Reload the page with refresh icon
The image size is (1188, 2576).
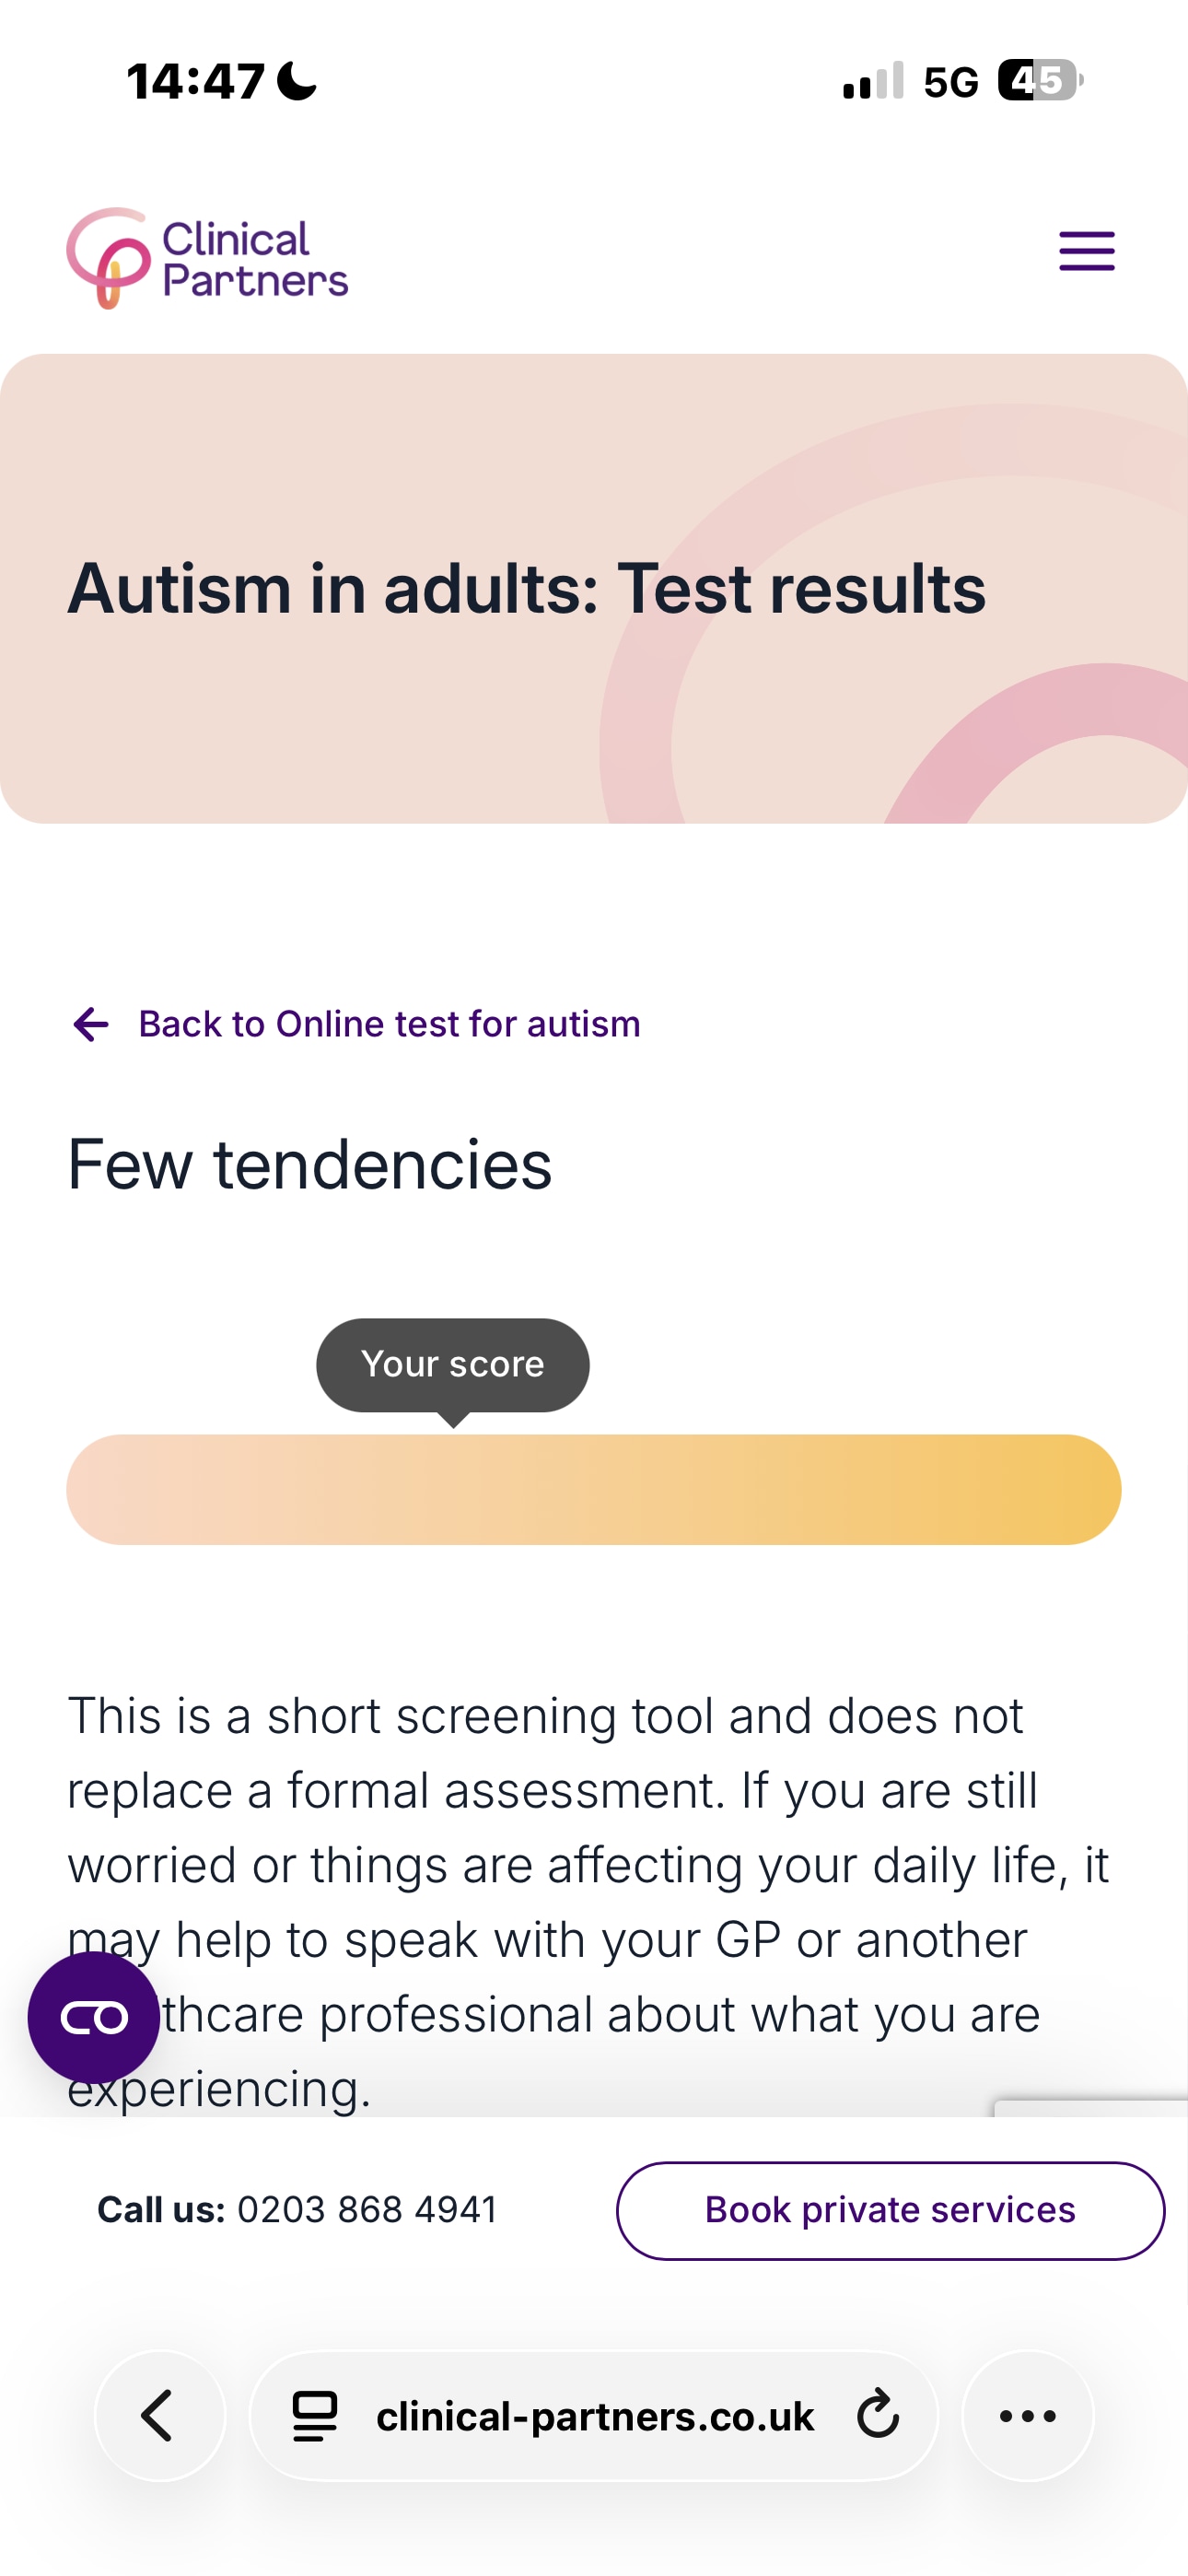[x=878, y=2415]
